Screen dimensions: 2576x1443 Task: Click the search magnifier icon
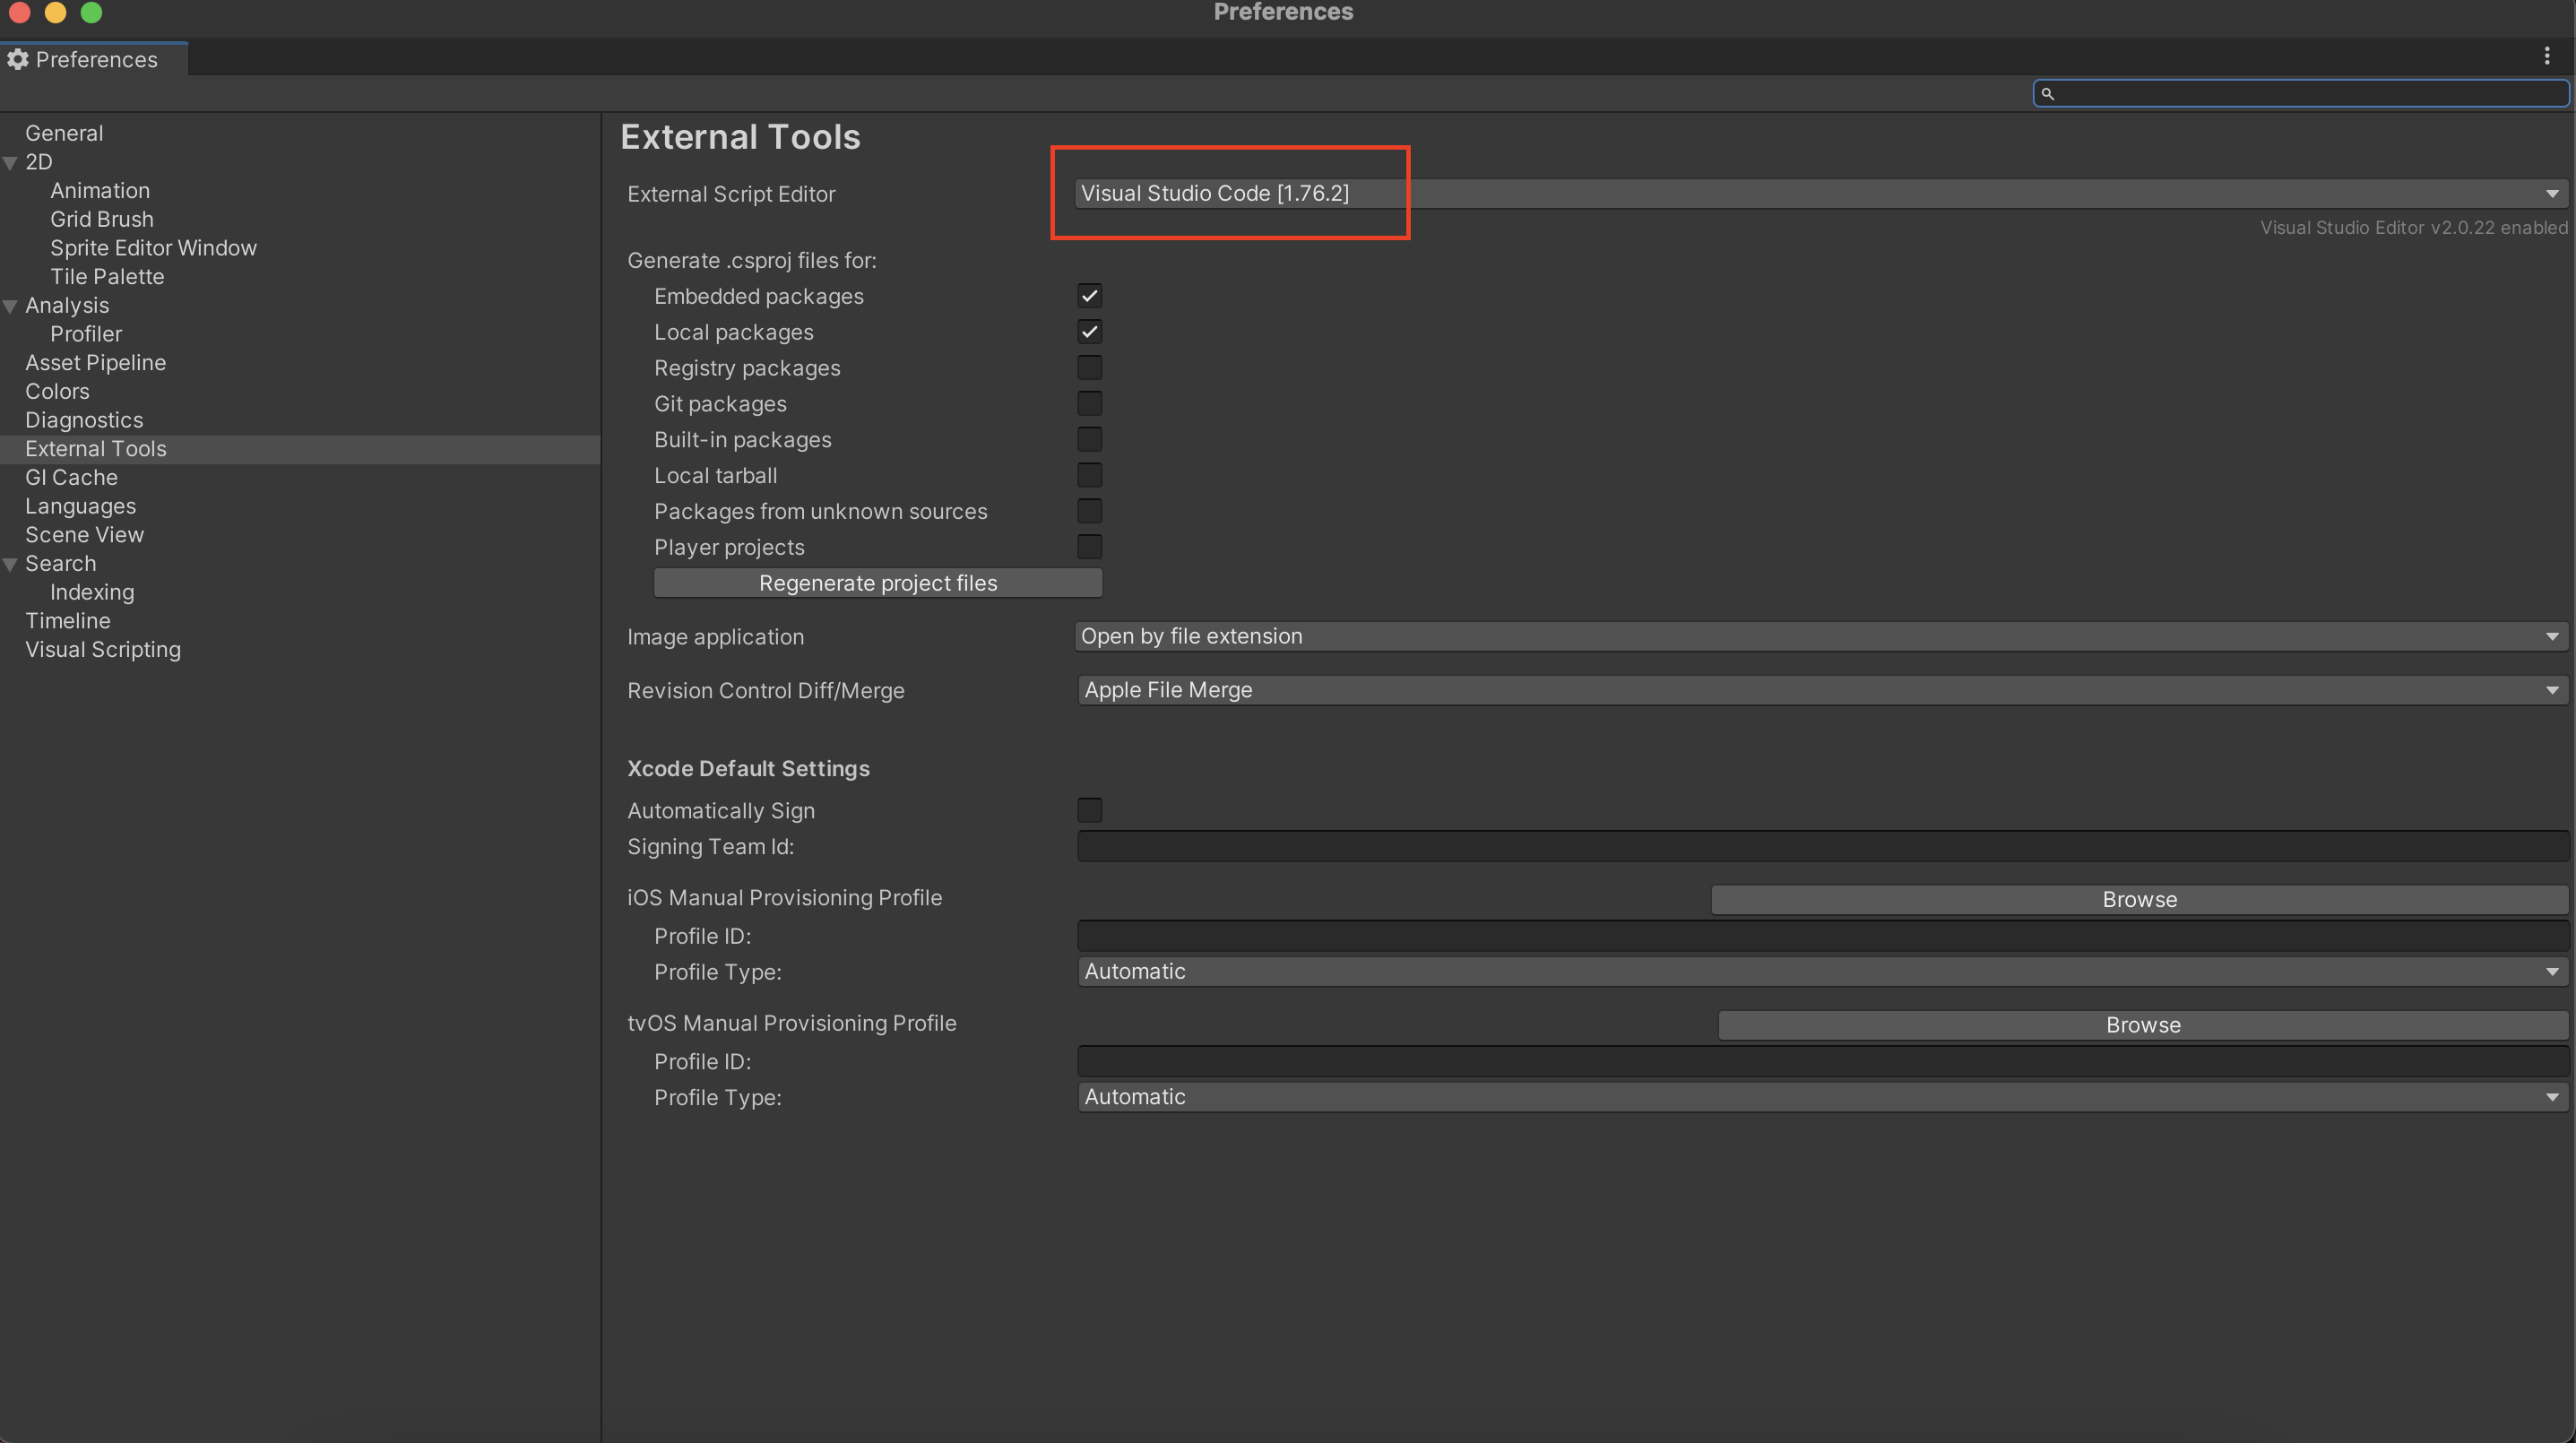[x=2047, y=94]
